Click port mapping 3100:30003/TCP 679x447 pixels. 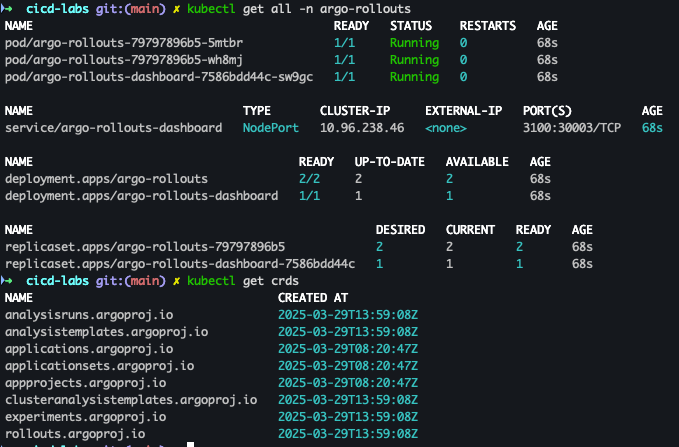[x=572, y=128]
